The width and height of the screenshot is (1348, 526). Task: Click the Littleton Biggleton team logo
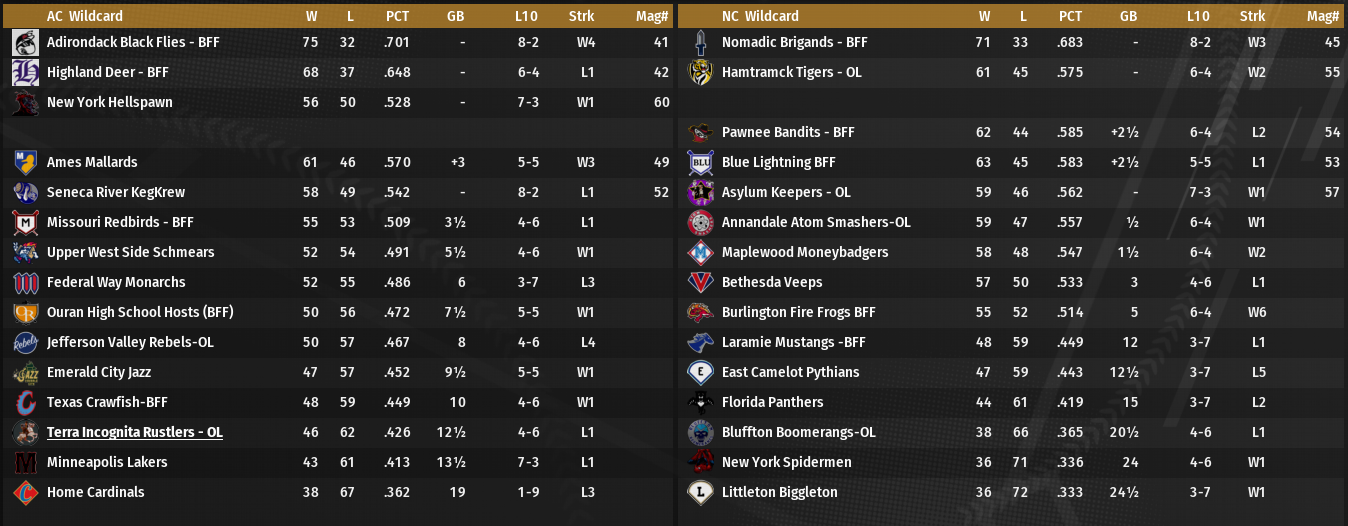[x=700, y=492]
